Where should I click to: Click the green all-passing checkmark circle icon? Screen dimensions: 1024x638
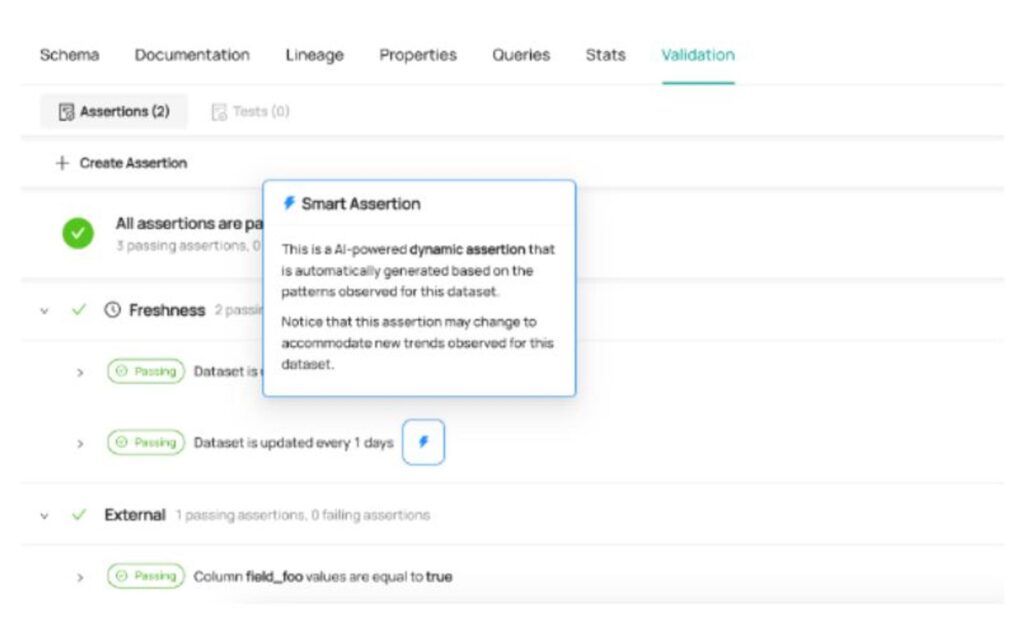77,233
